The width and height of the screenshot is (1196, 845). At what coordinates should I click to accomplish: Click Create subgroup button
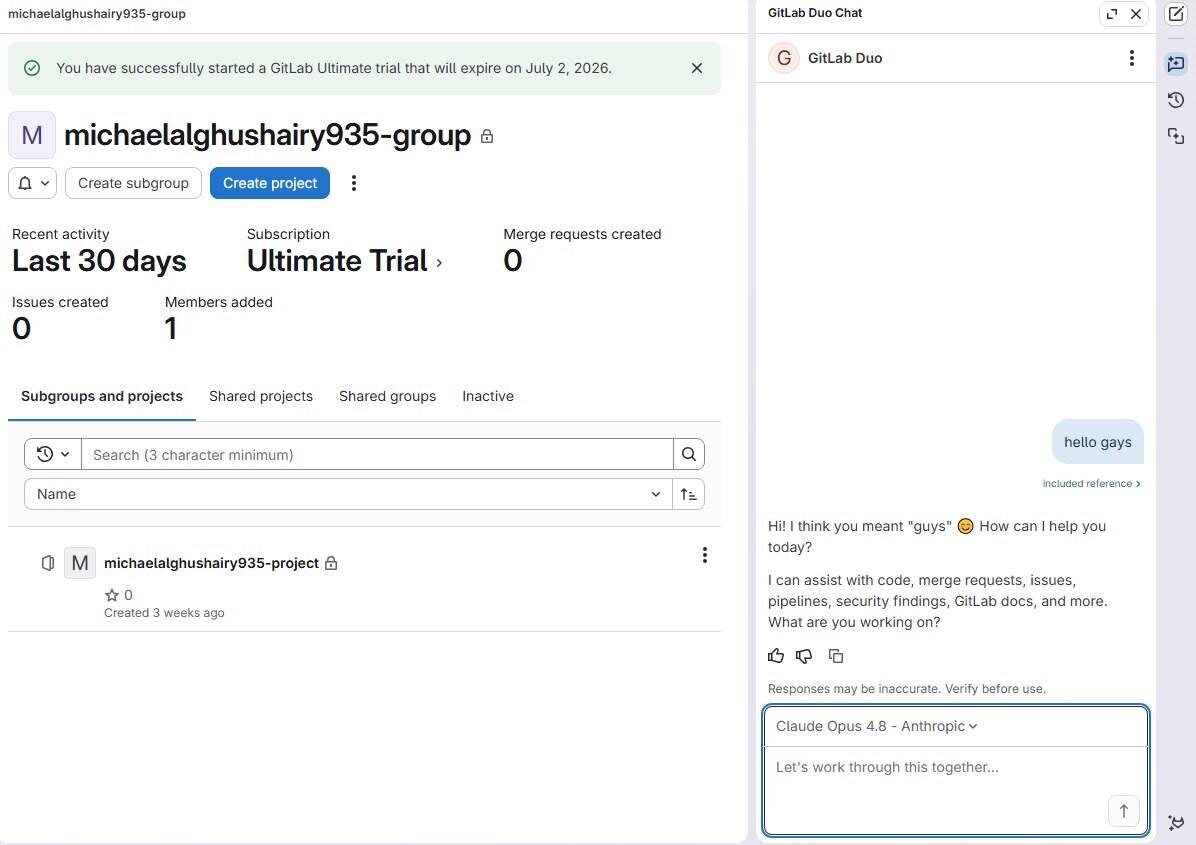pos(133,183)
